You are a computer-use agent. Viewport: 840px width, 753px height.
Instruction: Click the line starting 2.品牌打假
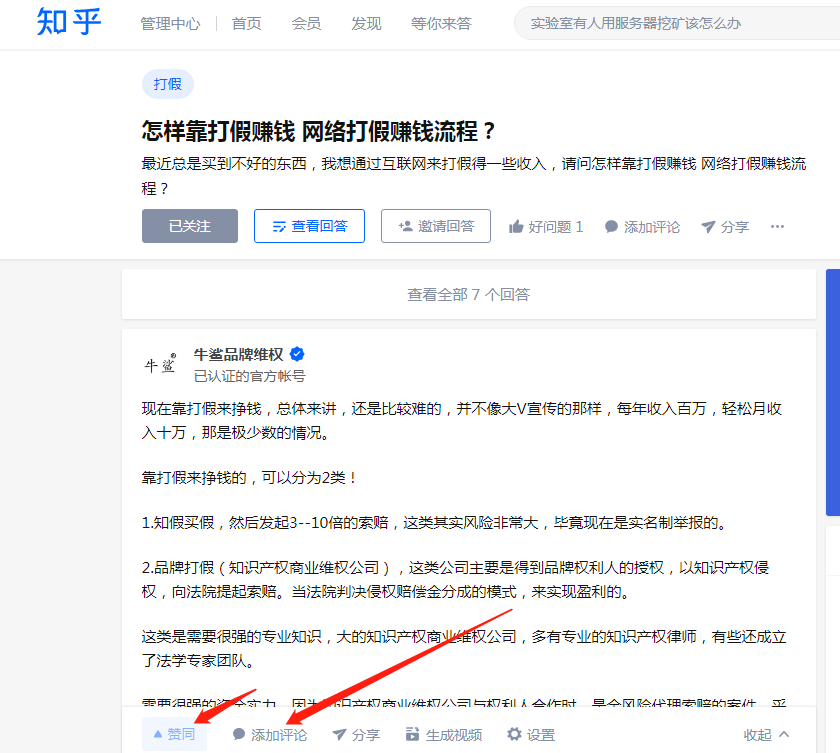[455, 579]
